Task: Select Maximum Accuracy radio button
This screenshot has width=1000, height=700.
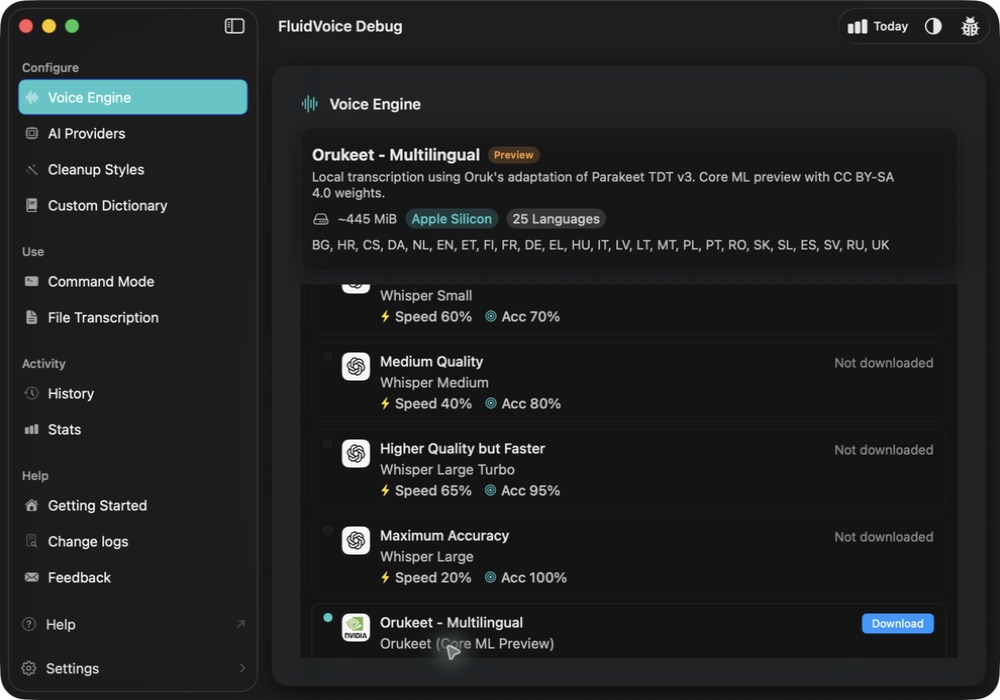Action: pos(328,530)
